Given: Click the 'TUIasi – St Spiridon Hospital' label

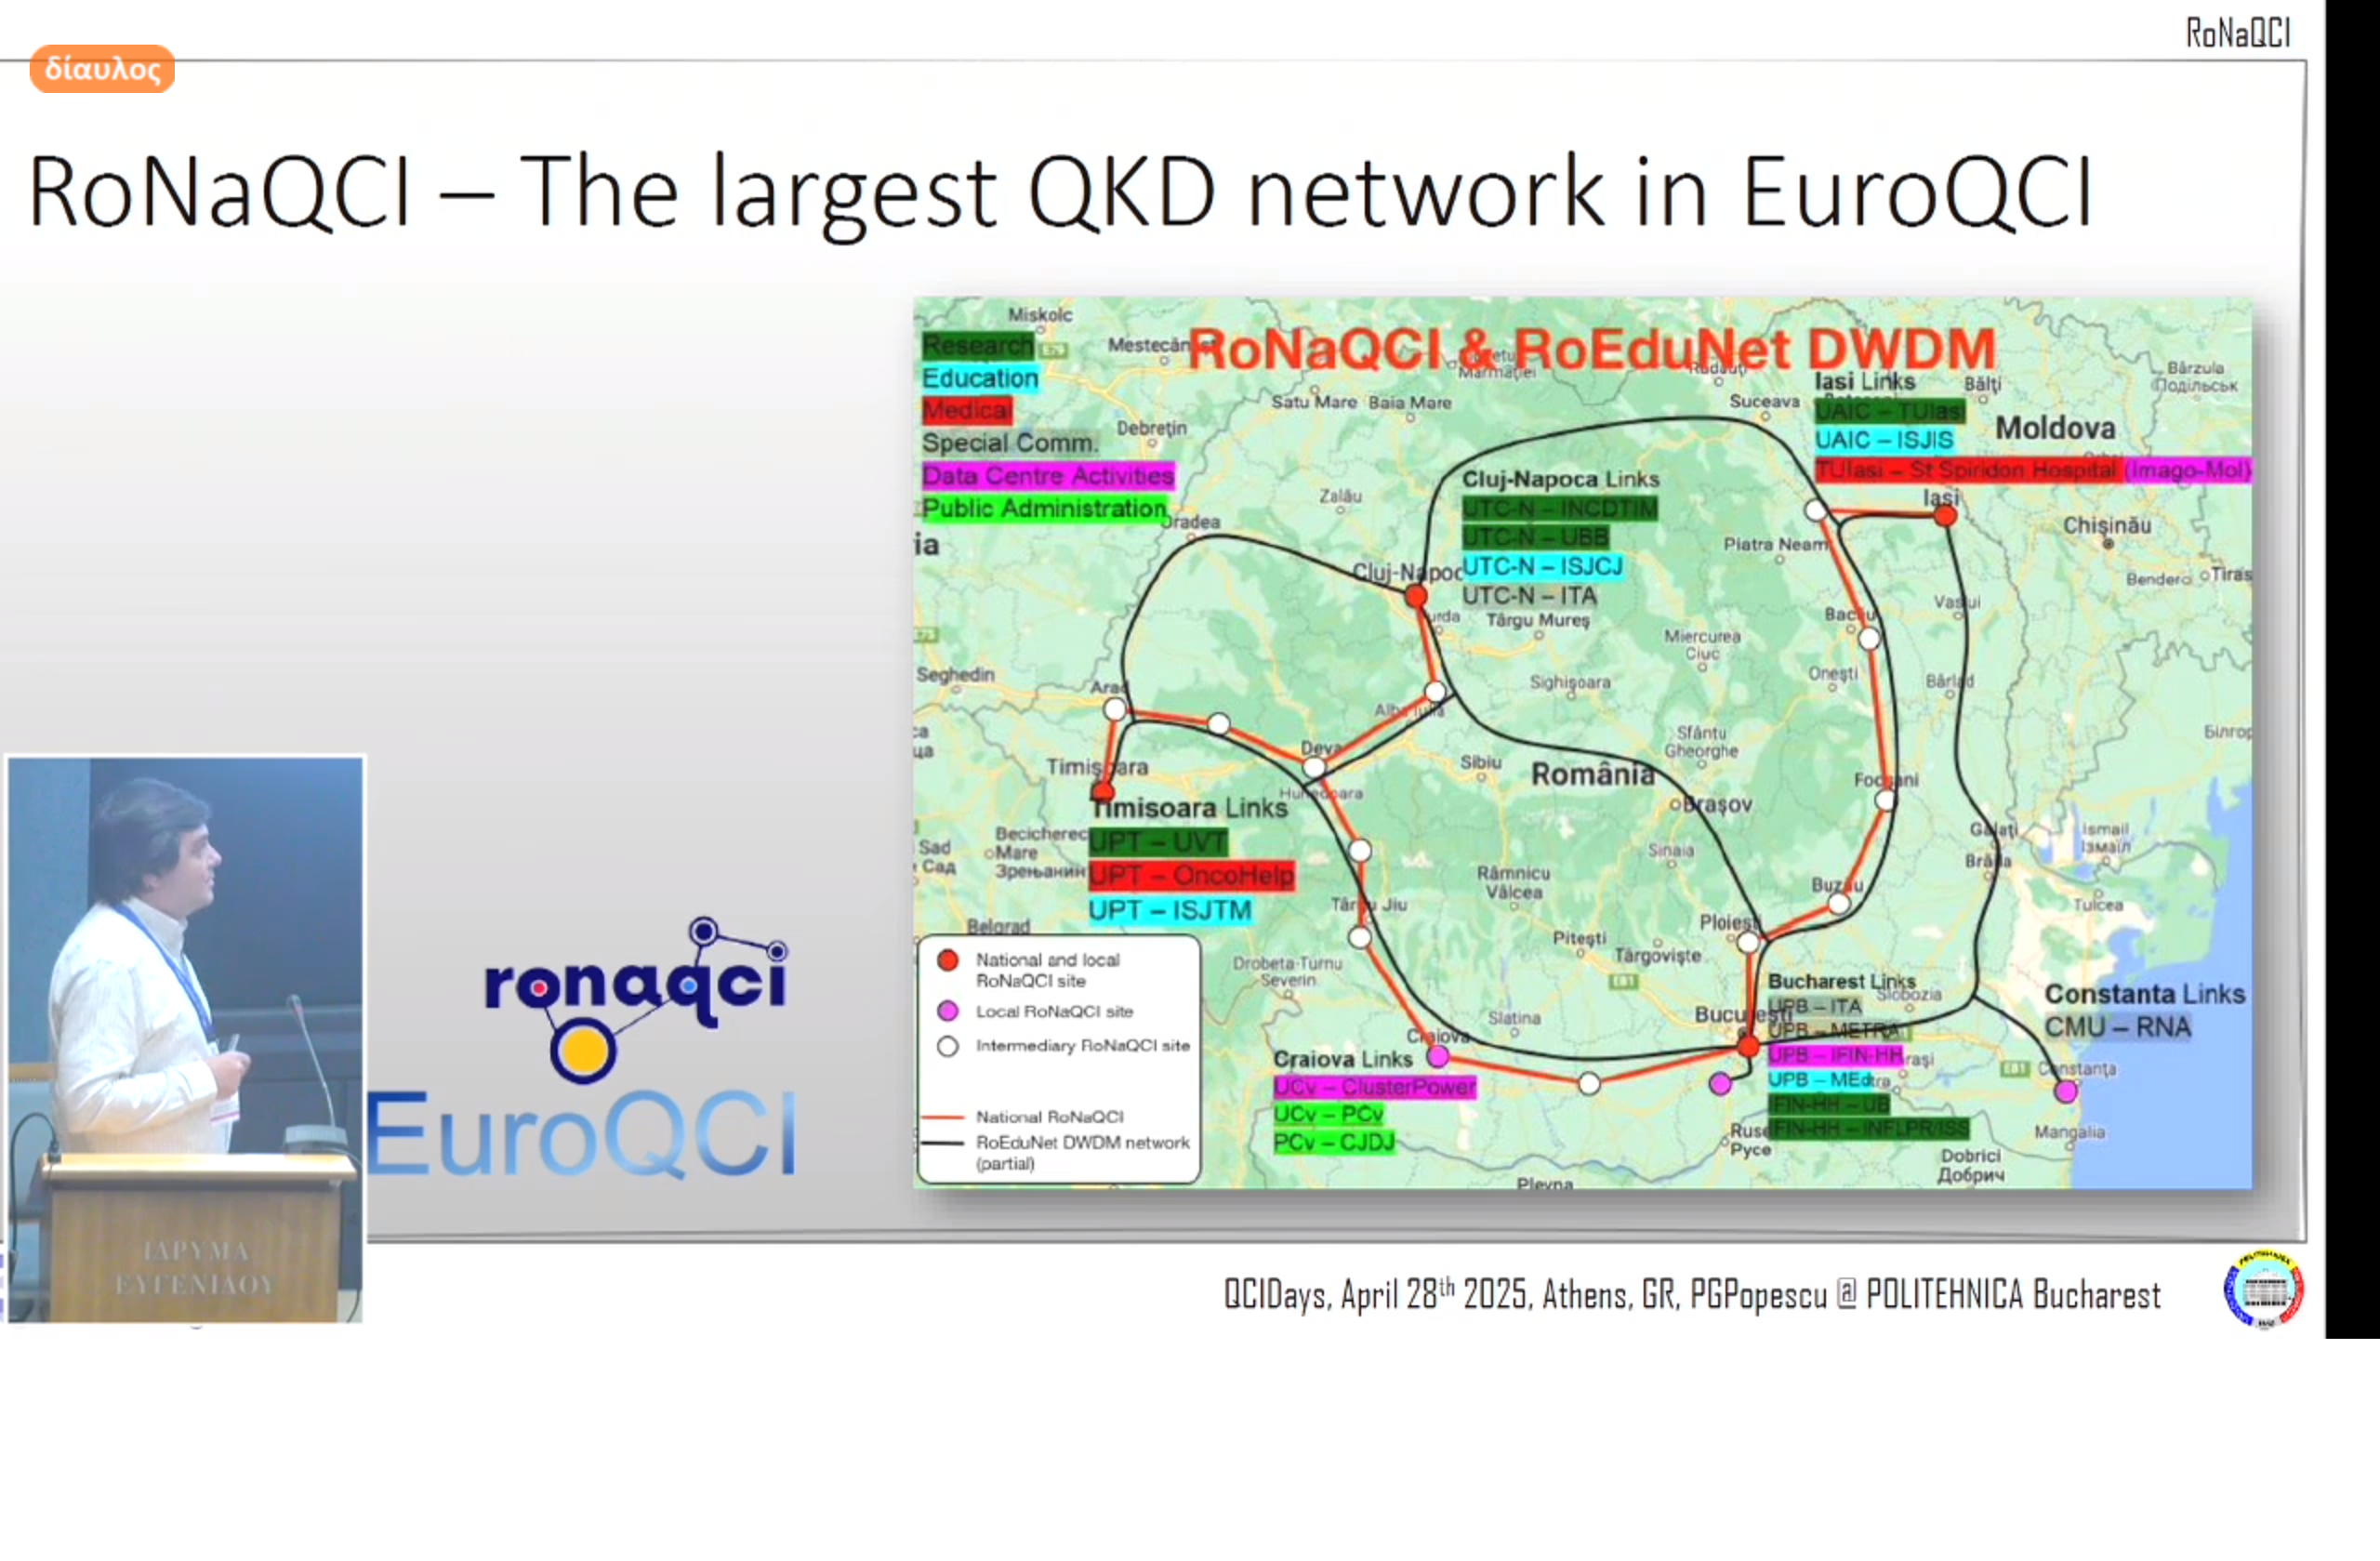Looking at the screenshot, I should point(1966,470).
